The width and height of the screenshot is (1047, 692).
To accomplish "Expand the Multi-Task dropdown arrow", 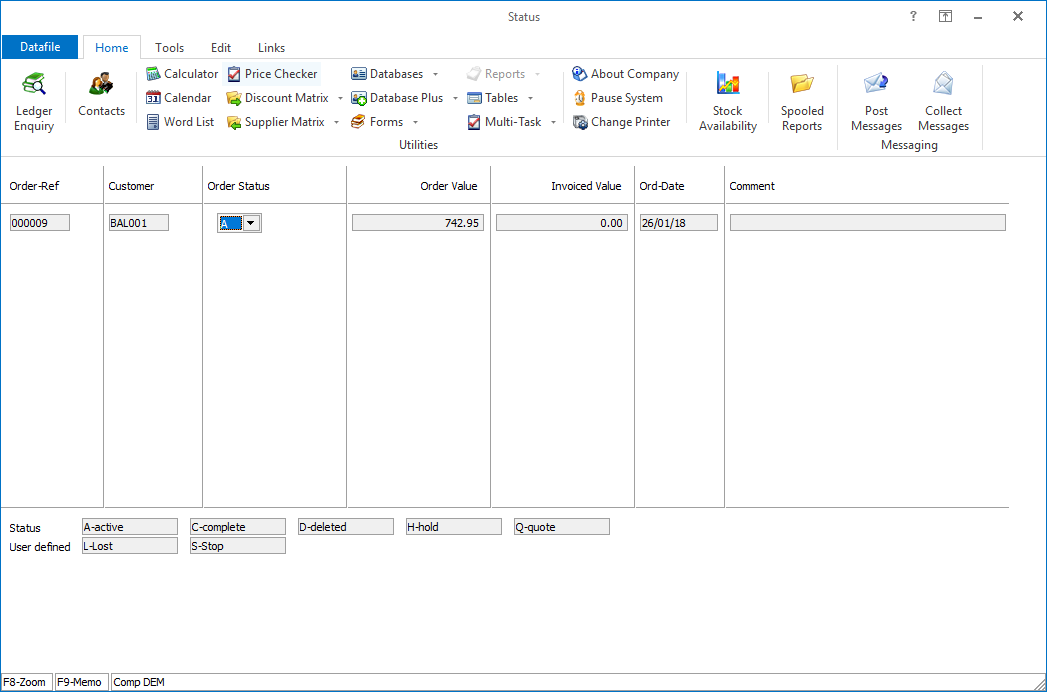I will pos(553,123).
